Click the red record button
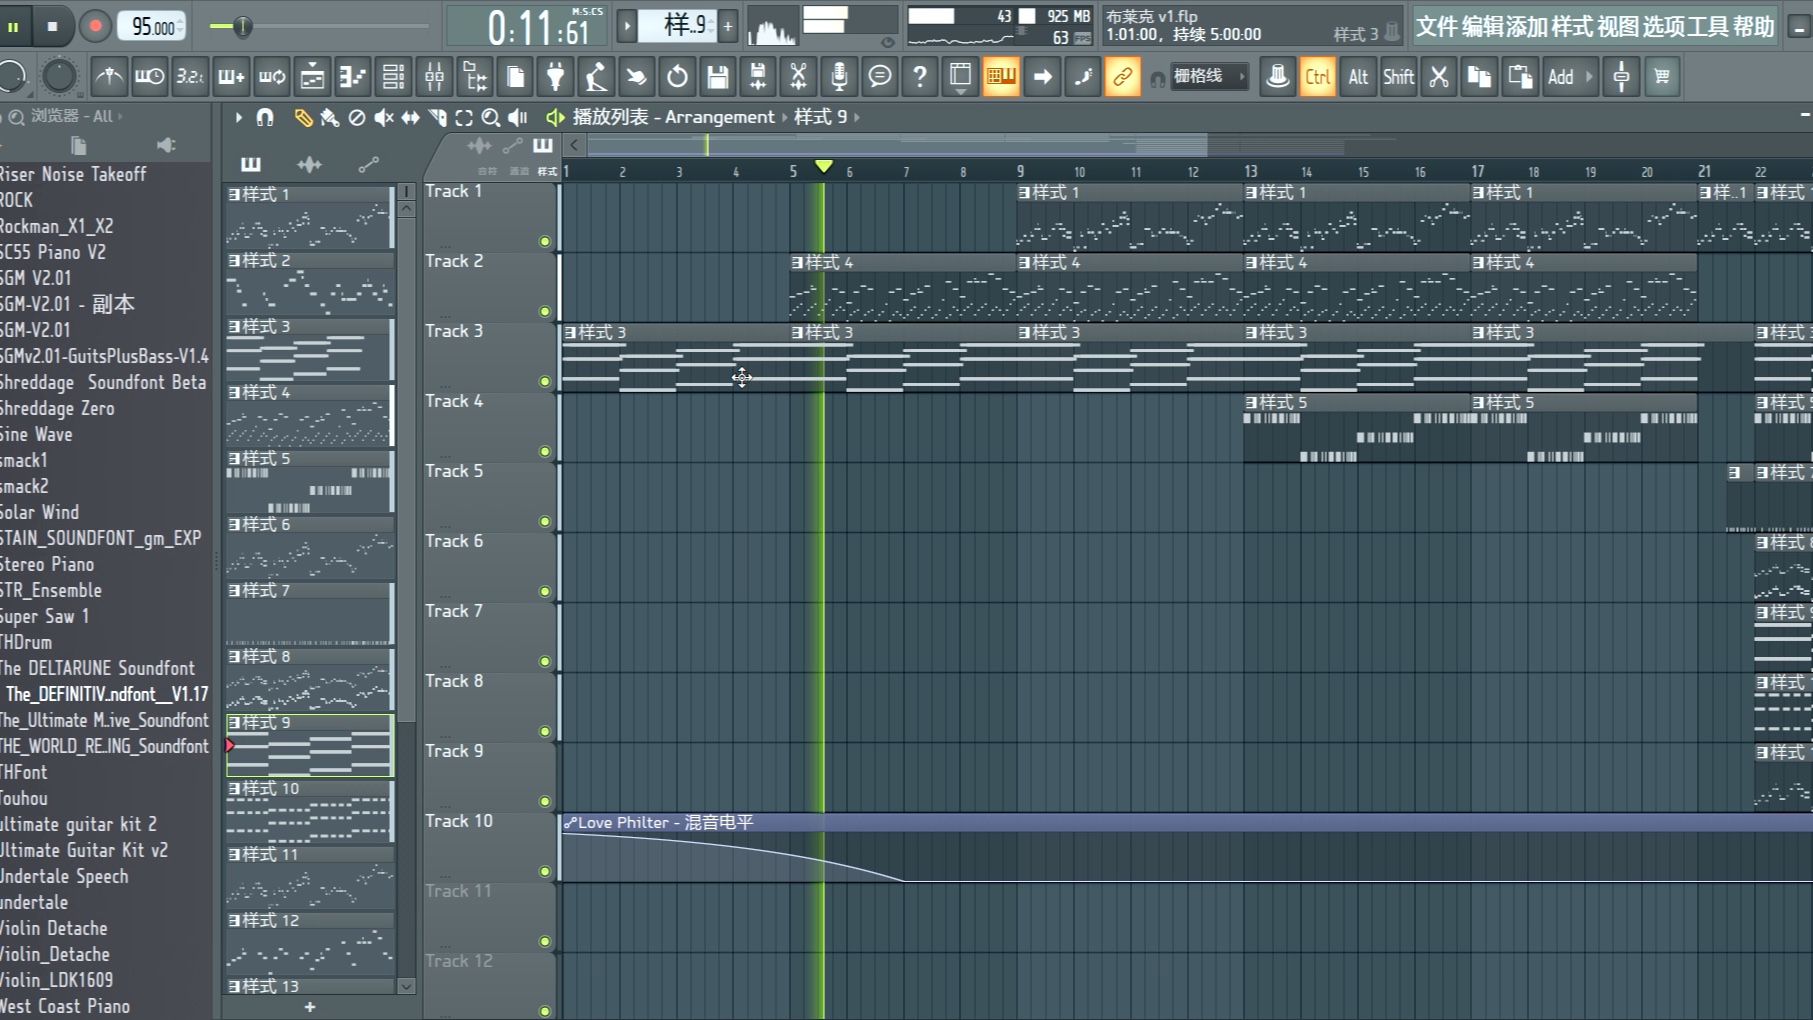Viewport: 1813px width, 1020px height. click(95, 26)
